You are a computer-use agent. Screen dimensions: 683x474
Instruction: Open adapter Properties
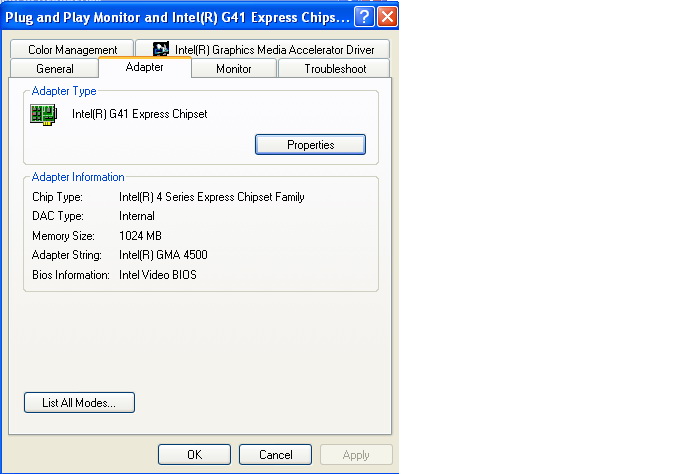tap(310, 145)
